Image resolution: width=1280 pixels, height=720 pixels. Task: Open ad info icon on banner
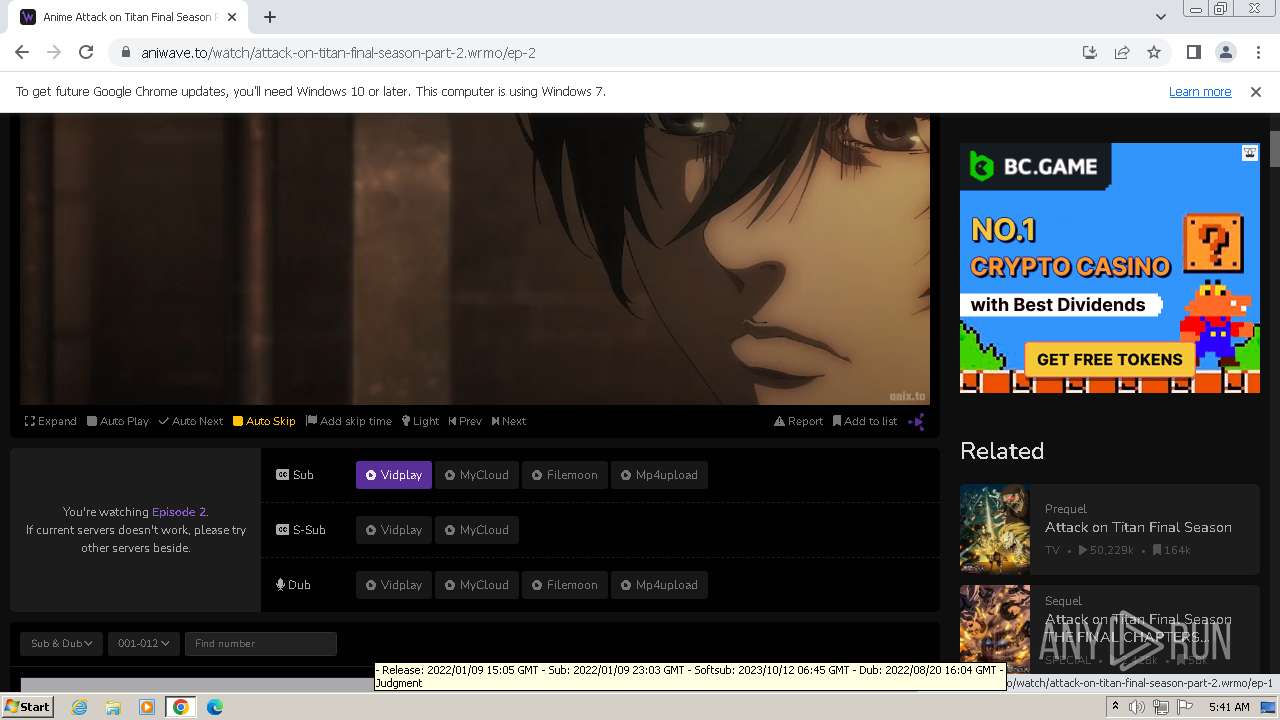click(x=1250, y=153)
